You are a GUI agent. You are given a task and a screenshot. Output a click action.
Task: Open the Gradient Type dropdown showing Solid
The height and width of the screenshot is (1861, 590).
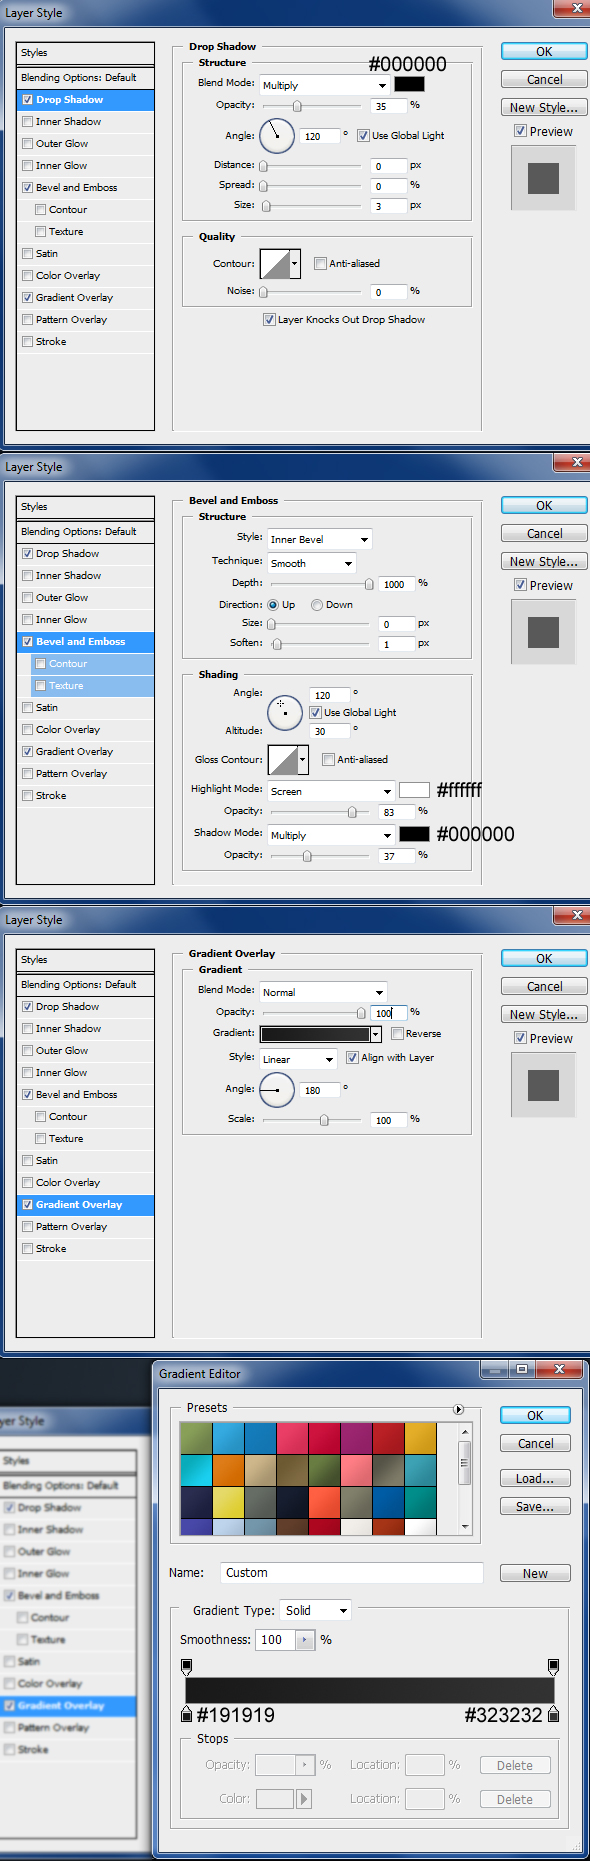pos(315,1611)
